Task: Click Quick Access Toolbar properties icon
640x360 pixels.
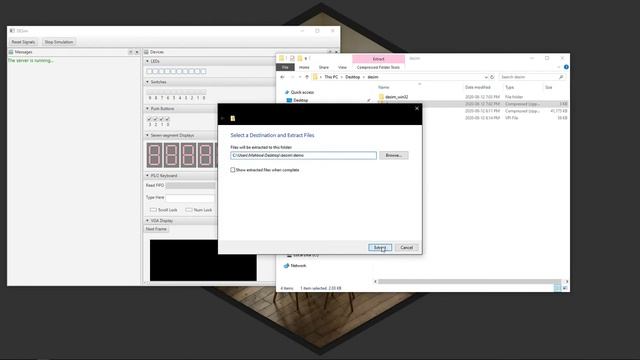Action: [292, 58]
